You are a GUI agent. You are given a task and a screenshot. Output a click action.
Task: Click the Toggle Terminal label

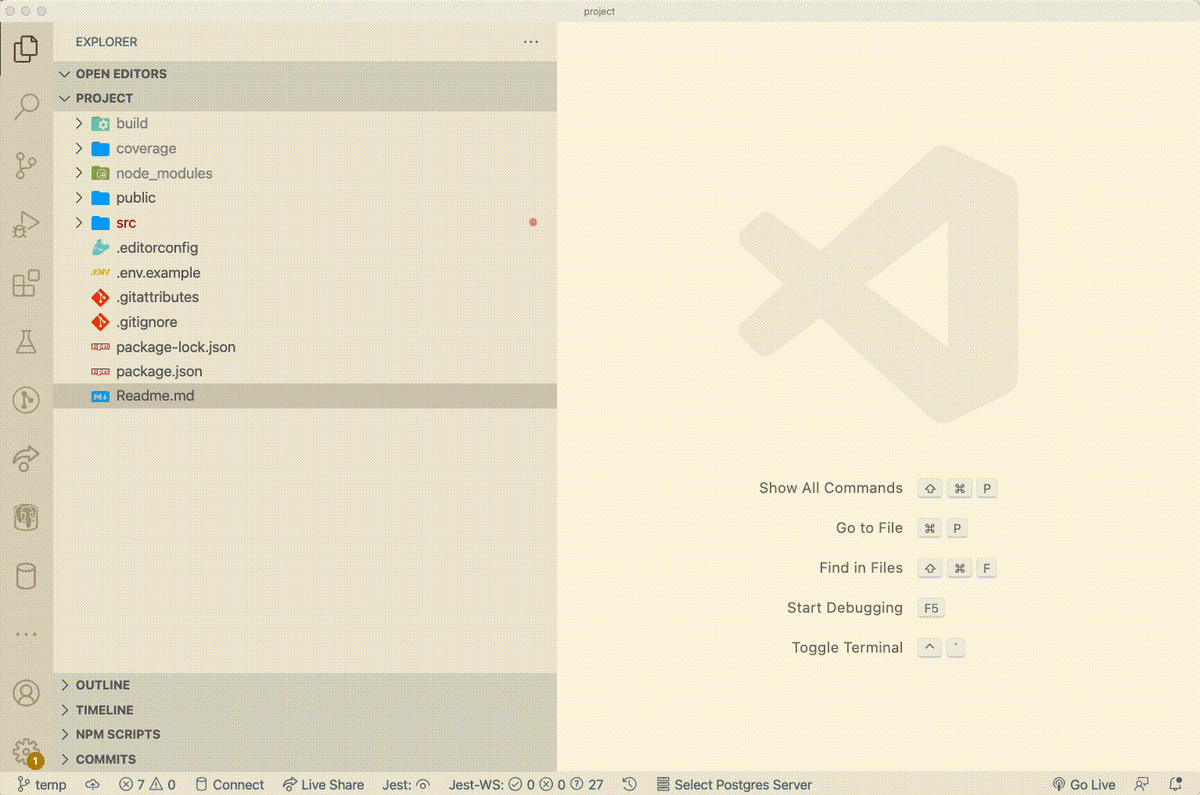coord(847,648)
